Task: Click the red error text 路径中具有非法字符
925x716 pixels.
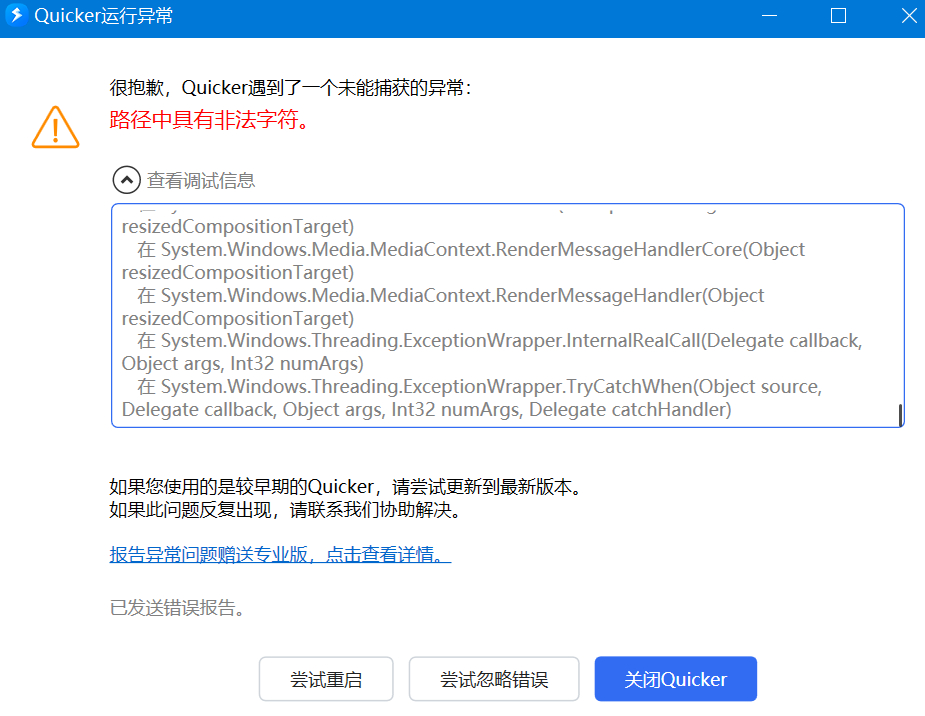Action: [209, 120]
